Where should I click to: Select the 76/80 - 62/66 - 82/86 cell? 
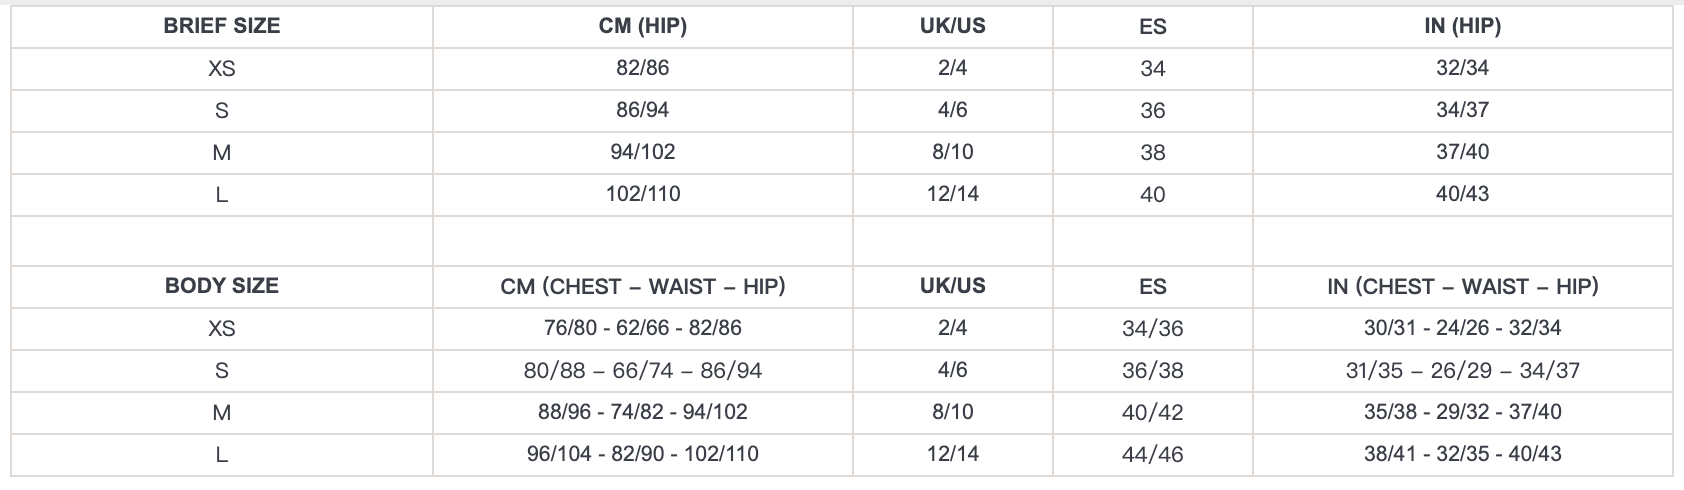pyautogui.click(x=643, y=328)
